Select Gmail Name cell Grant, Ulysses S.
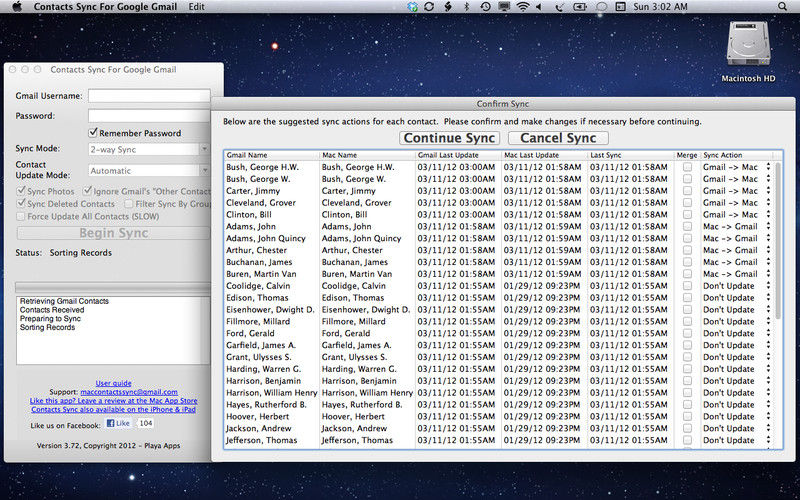The height and width of the screenshot is (500, 800). [271, 357]
